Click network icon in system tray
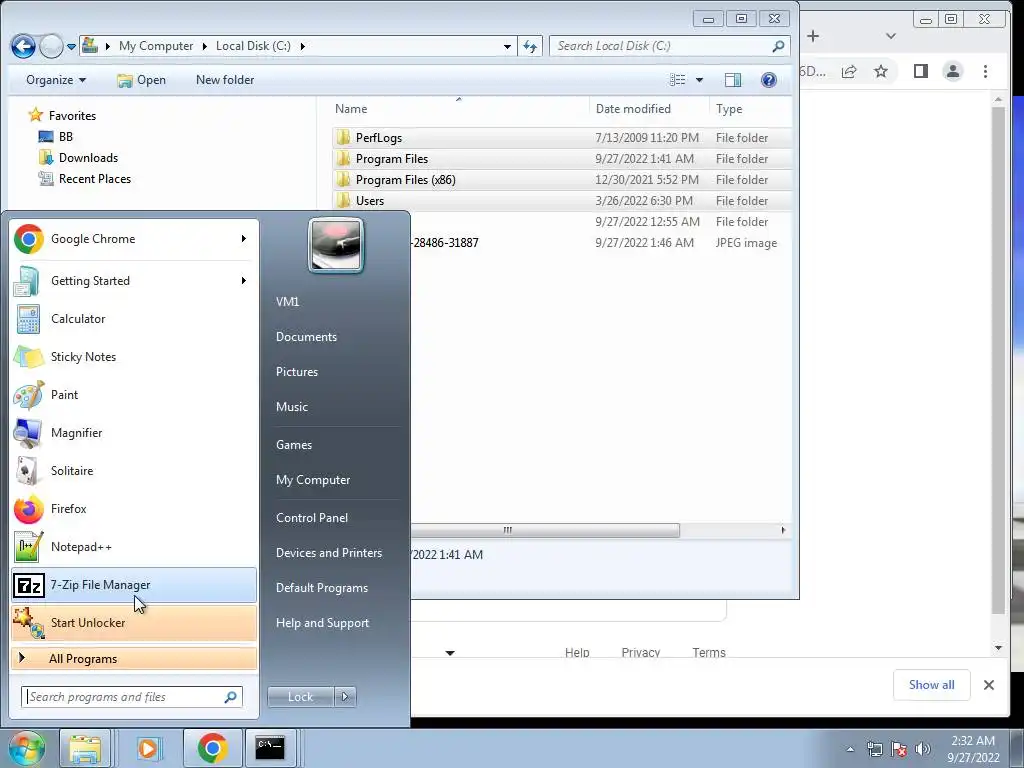 click(874, 749)
